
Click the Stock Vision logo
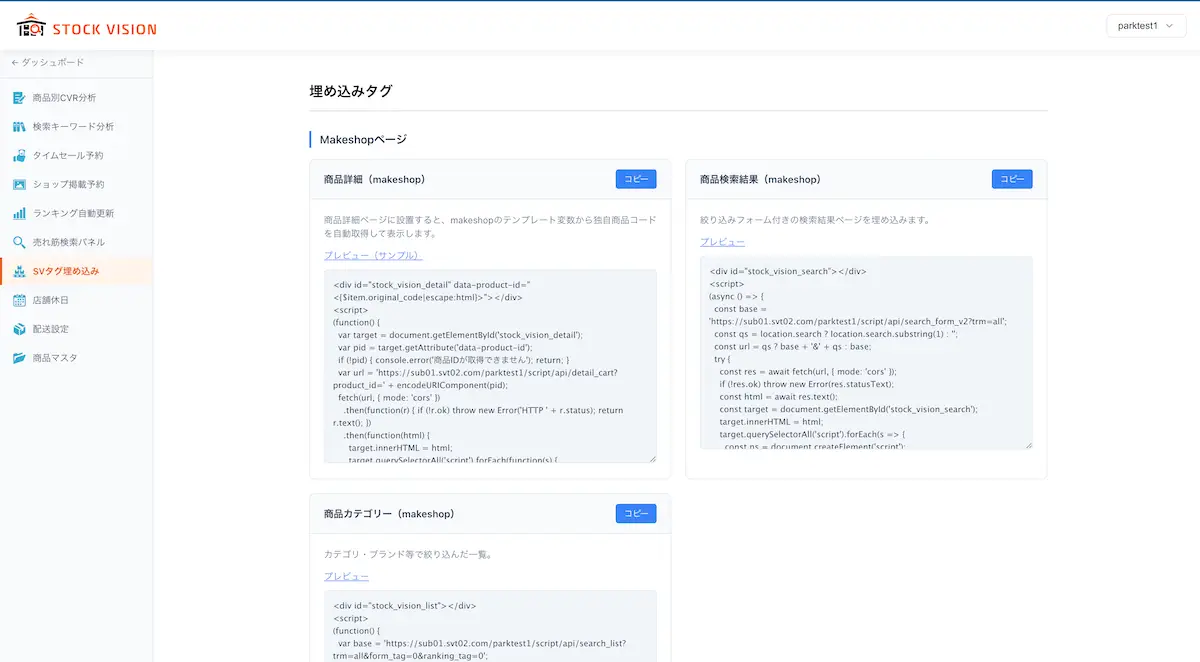pyautogui.click(x=87, y=26)
